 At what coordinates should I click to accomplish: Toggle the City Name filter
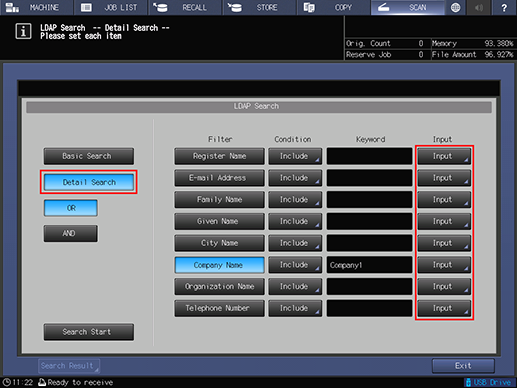[x=219, y=243]
